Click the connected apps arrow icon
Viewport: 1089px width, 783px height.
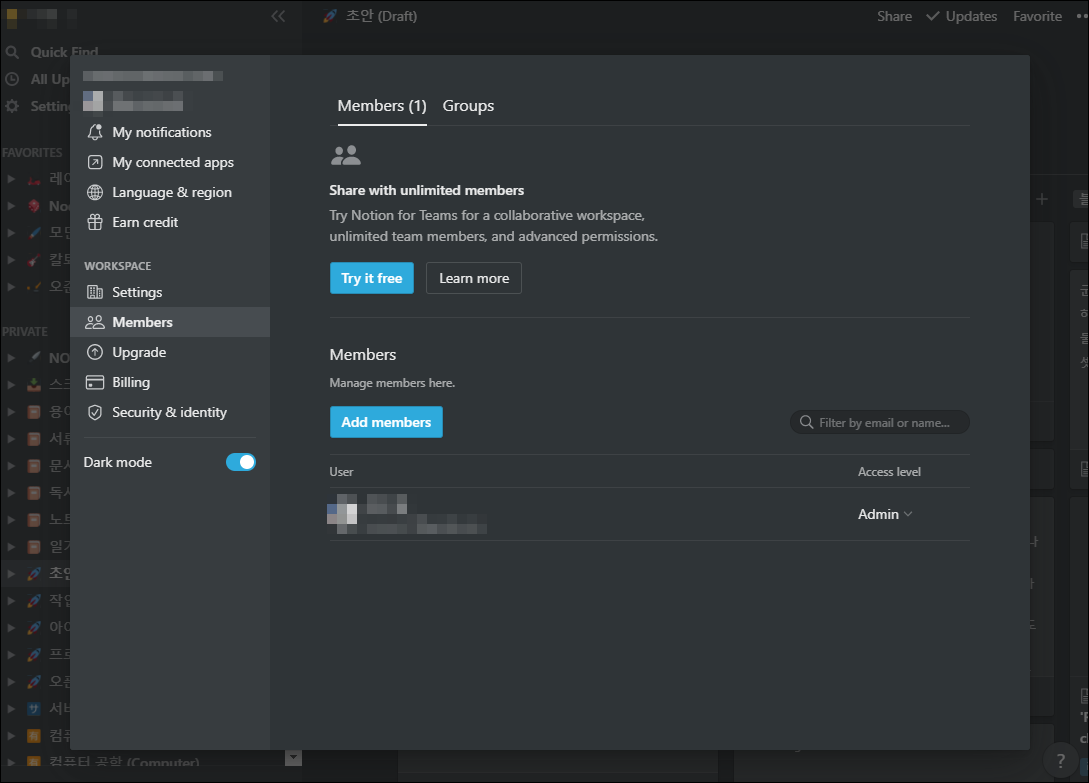[x=95, y=162]
